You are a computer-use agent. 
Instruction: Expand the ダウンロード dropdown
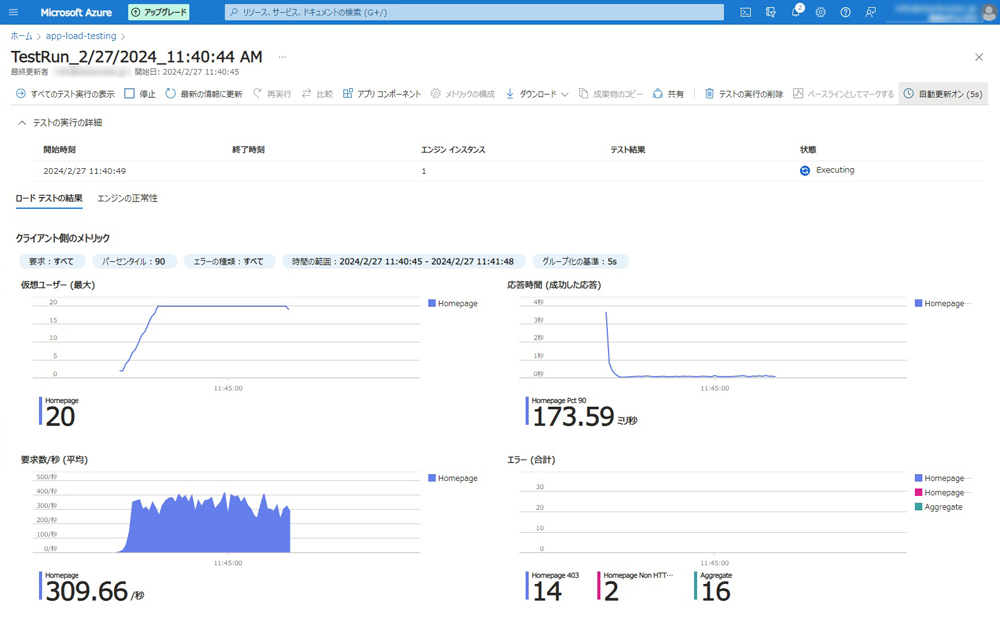tap(537, 94)
